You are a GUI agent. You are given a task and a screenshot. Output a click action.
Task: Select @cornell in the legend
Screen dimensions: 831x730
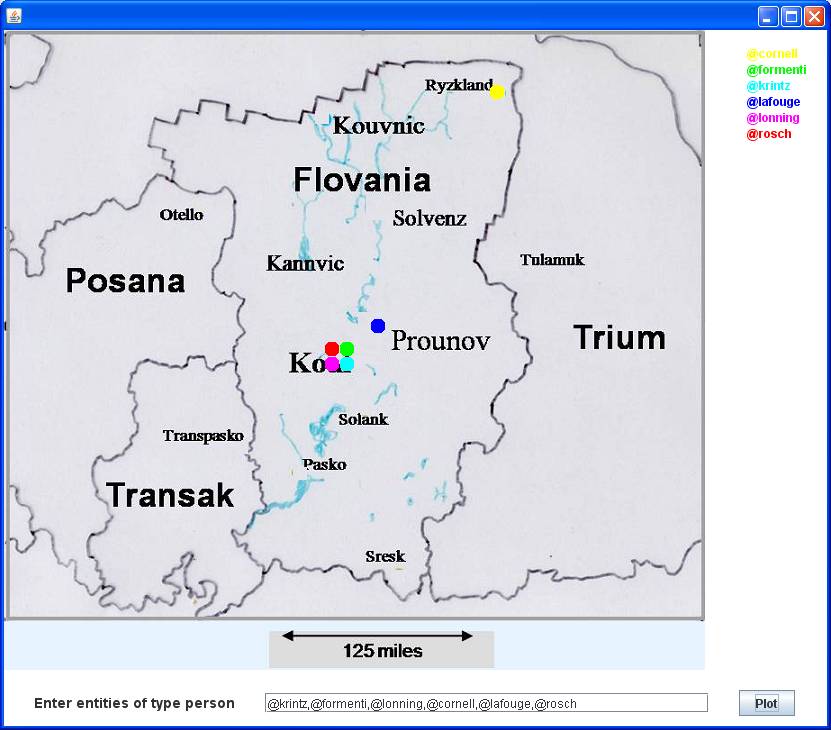771,54
